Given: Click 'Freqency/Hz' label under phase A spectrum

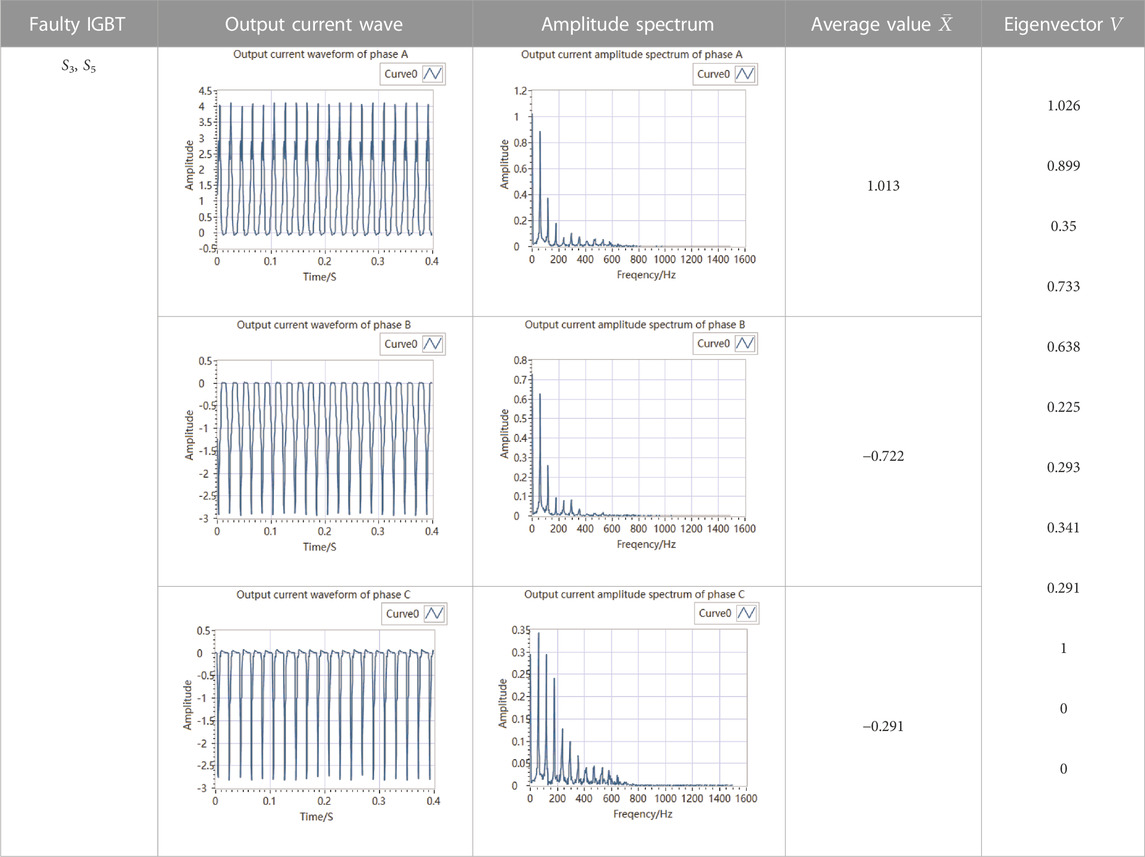Looking at the screenshot, I should (646, 275).
